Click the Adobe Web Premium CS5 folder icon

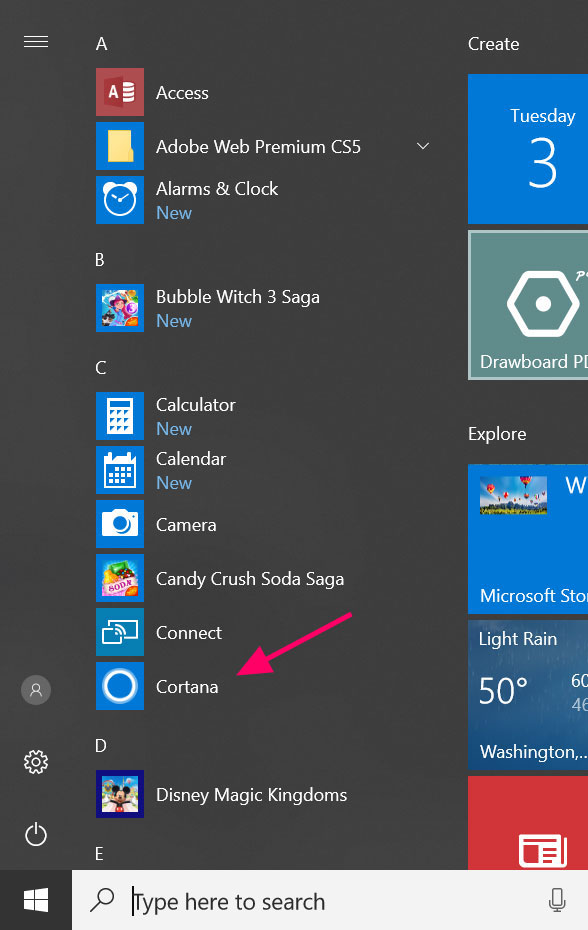[120, 146]
